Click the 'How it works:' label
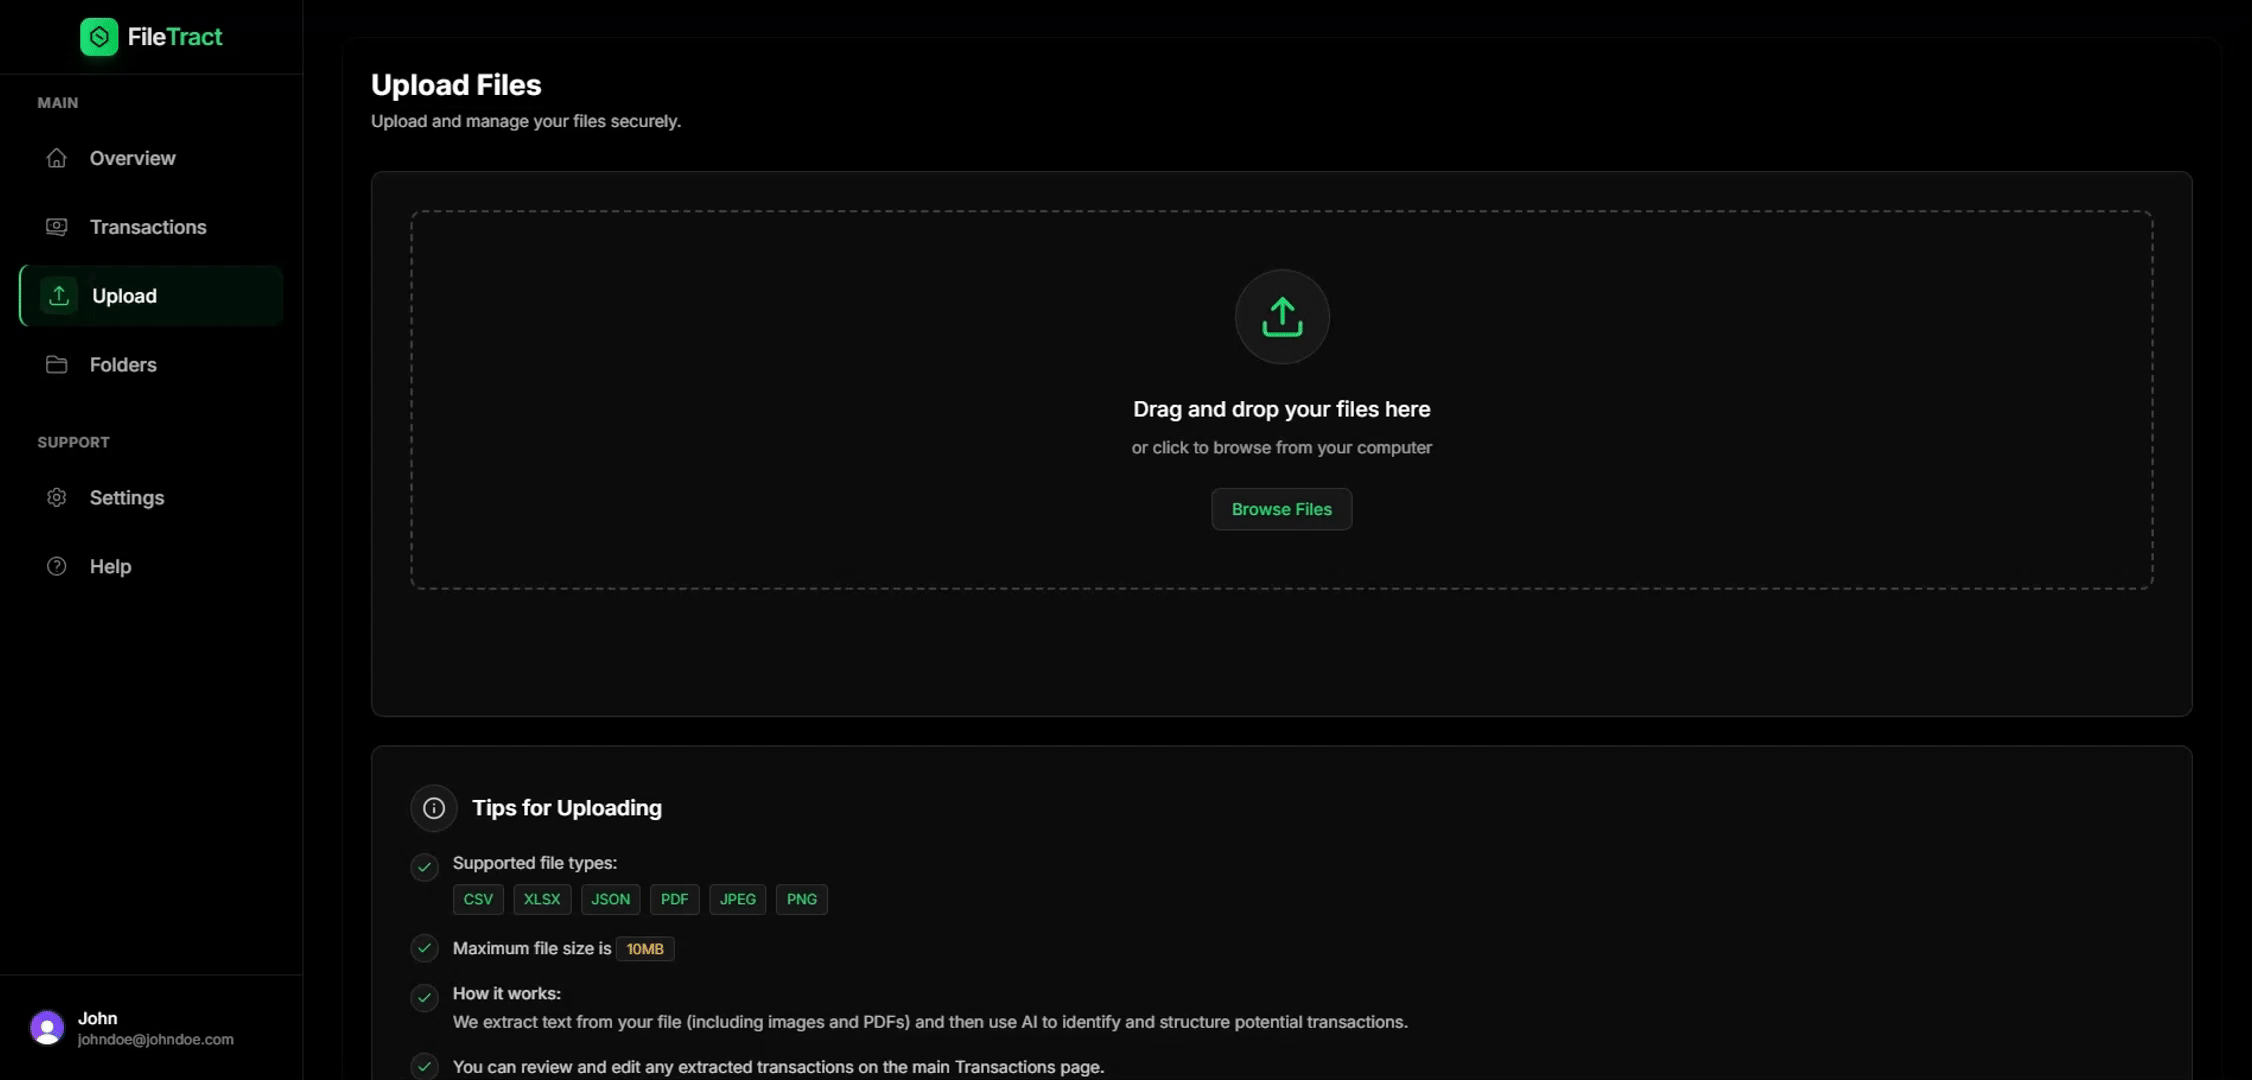2252x1080 pixels. 507,994
